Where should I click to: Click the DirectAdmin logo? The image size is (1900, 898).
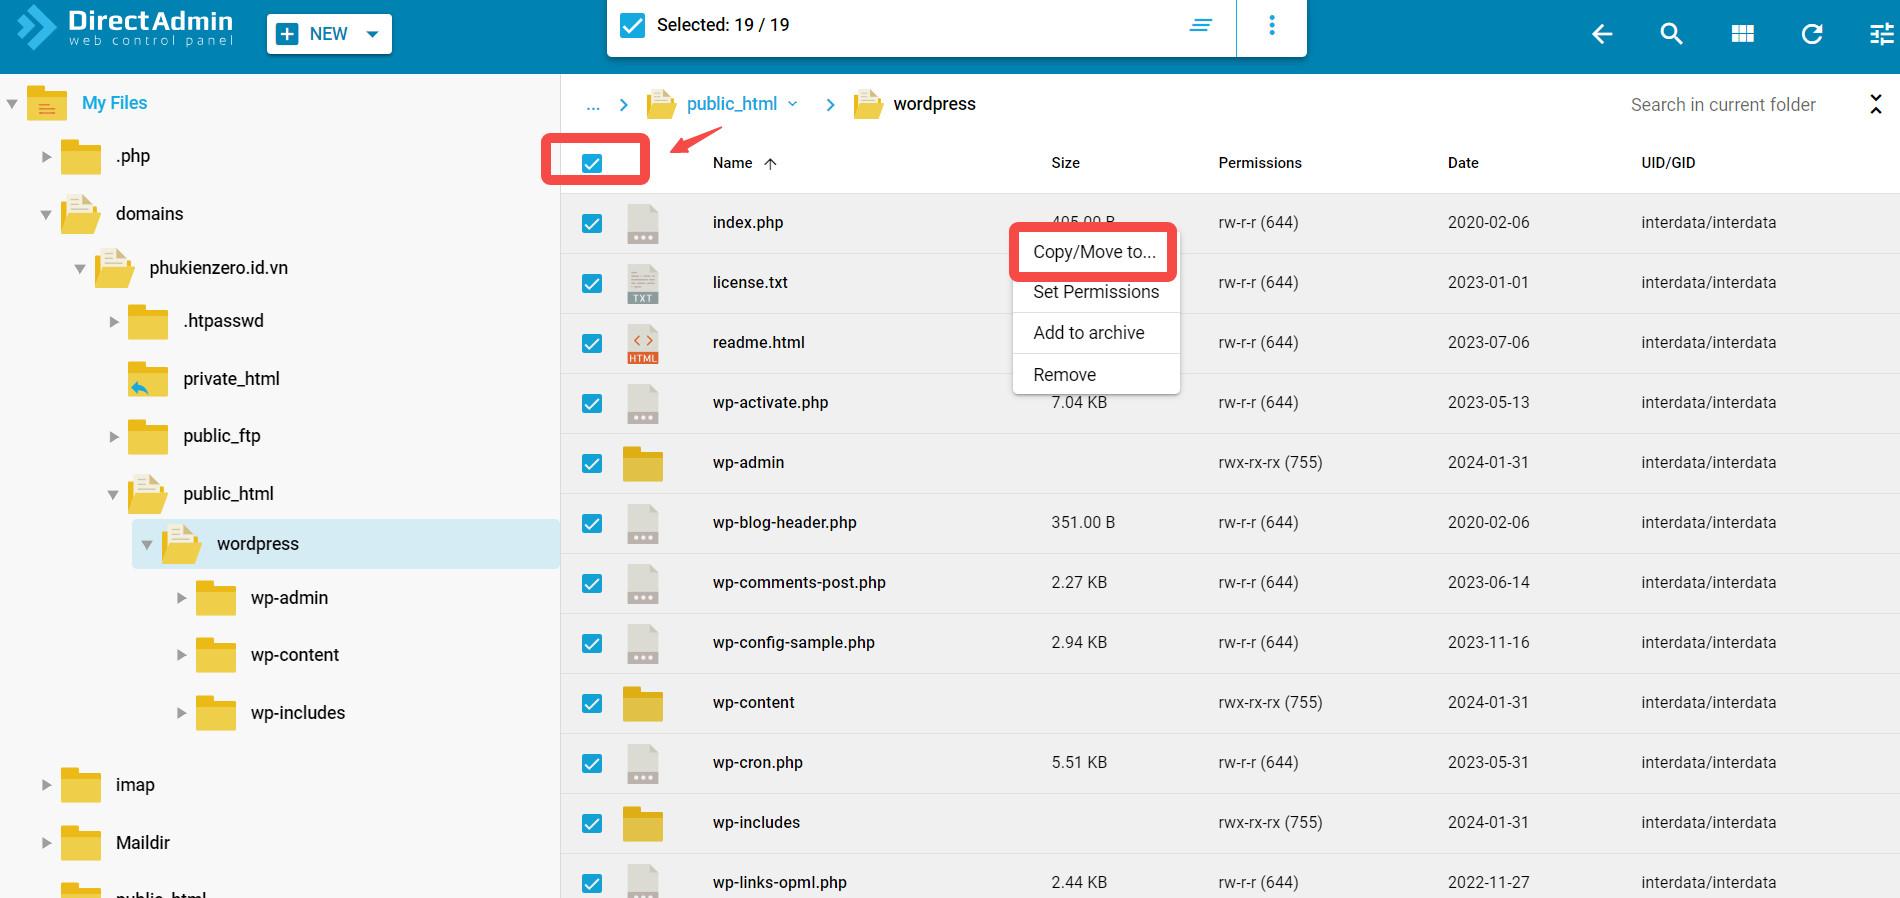126,27
